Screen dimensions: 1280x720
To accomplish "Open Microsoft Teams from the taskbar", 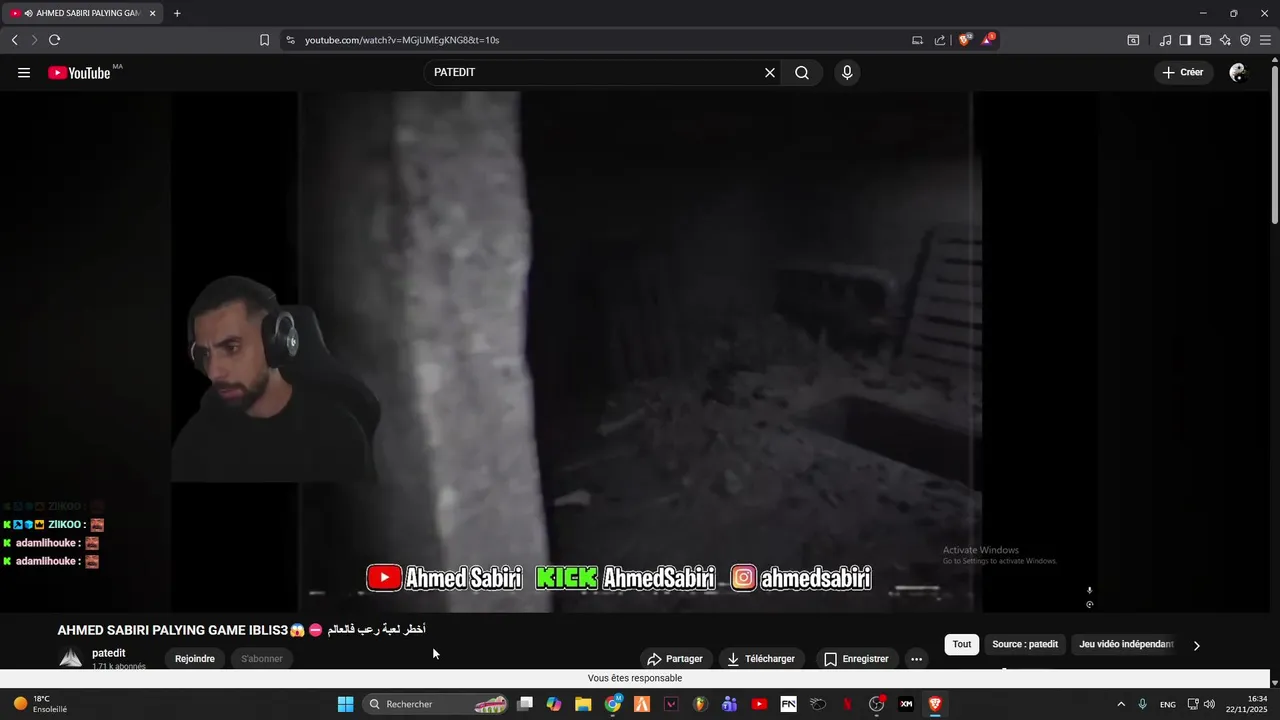I will pyautogui.click(x=729, y=704).
